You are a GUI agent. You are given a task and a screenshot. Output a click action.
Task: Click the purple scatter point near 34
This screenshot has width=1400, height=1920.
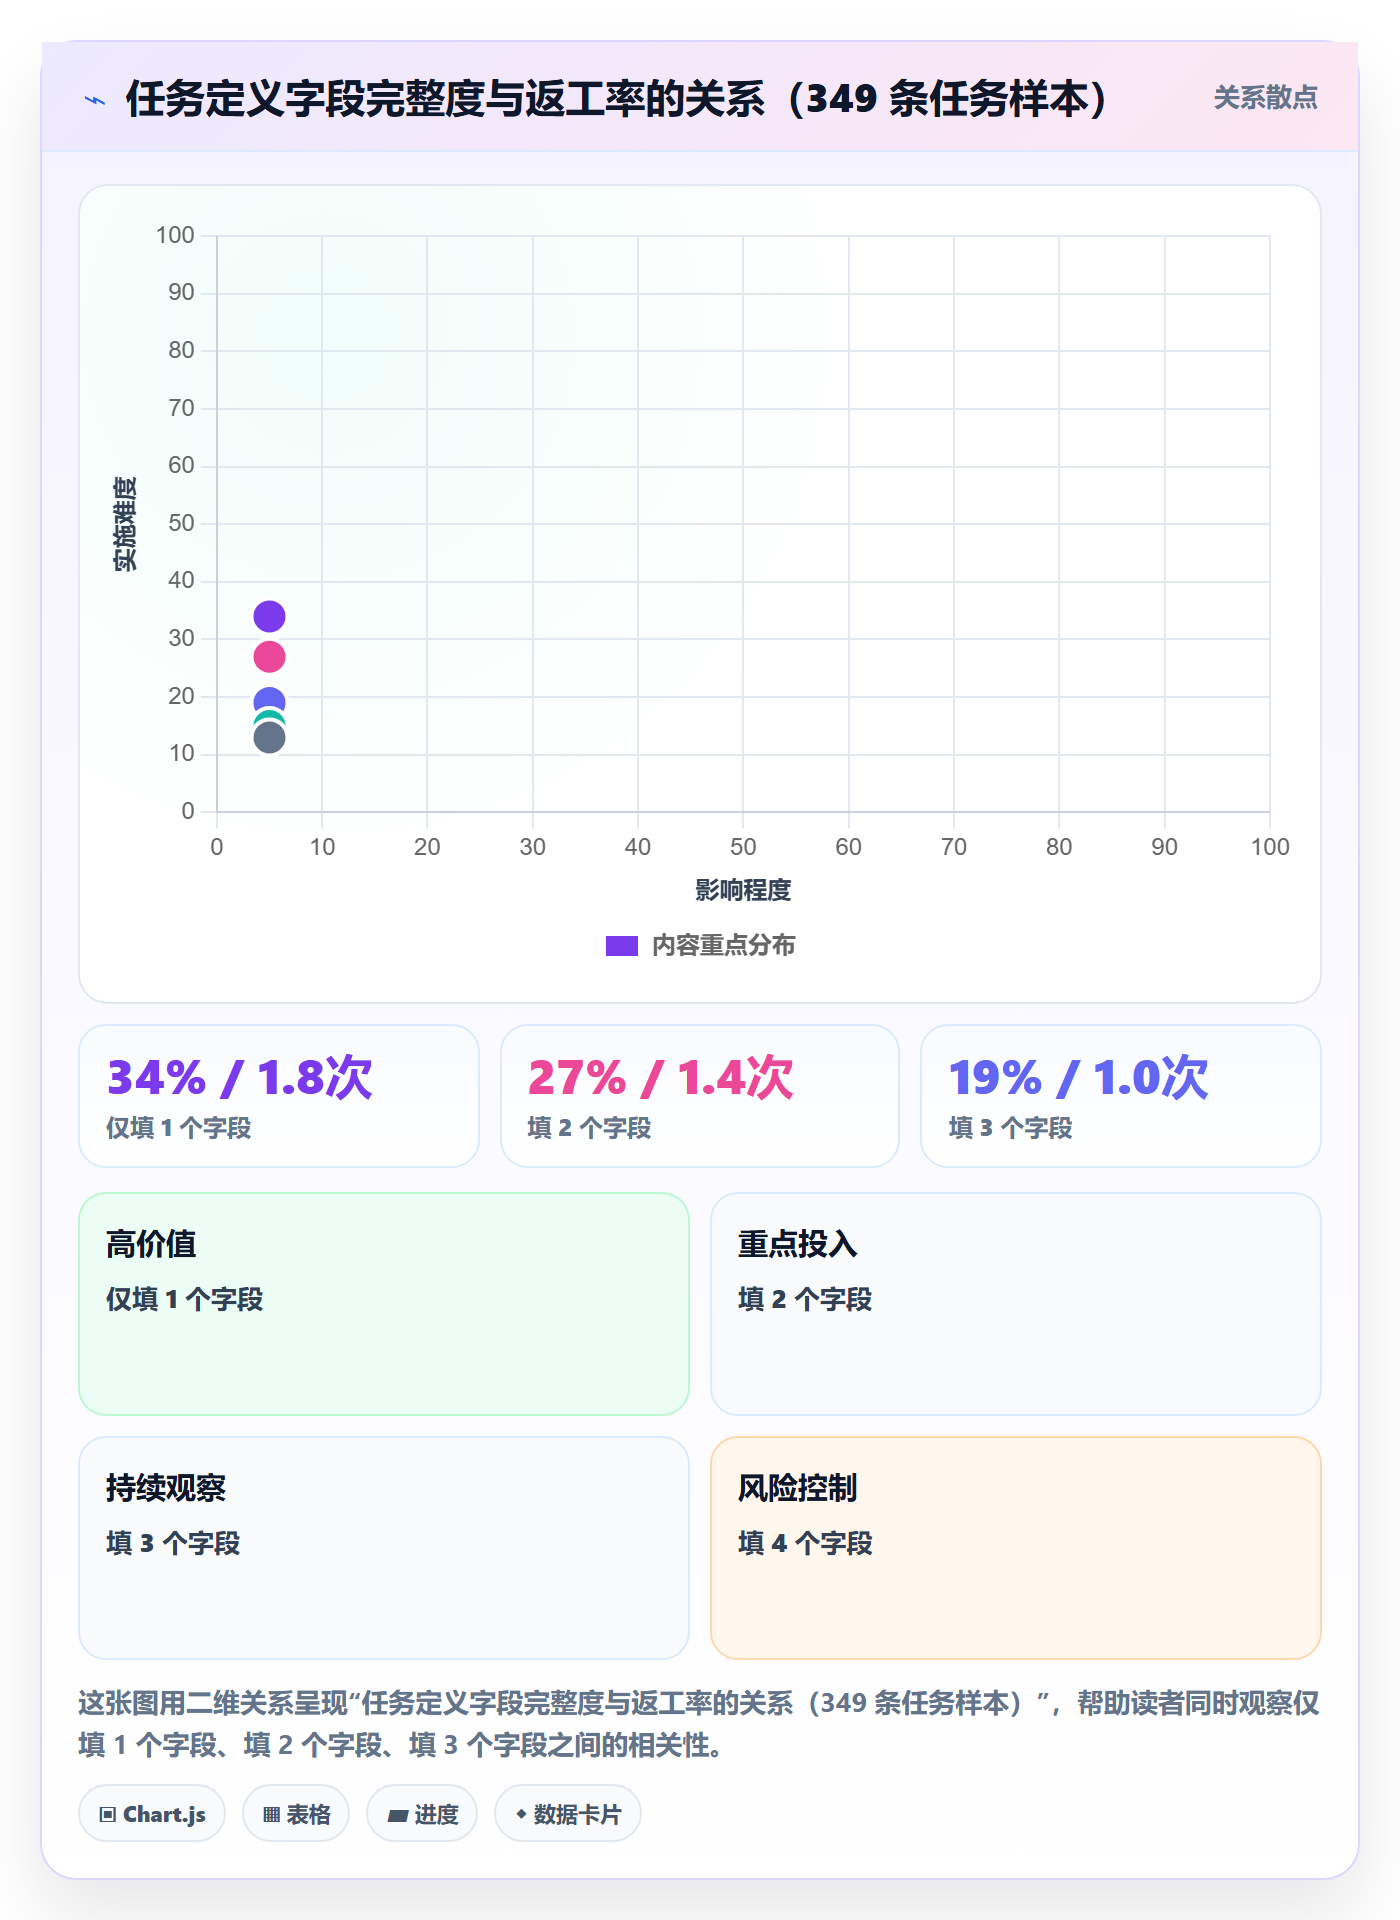pyautogui.click(x=269, y=616)
